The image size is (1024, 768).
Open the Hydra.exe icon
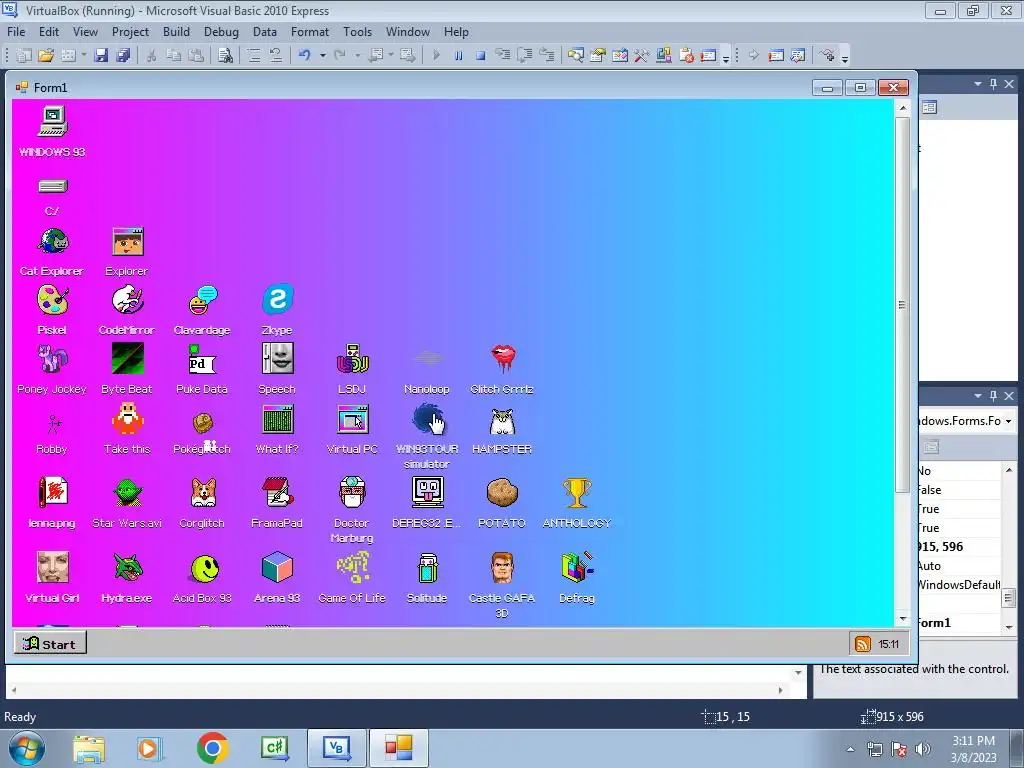pyautogui.click(x=127, y=568)
